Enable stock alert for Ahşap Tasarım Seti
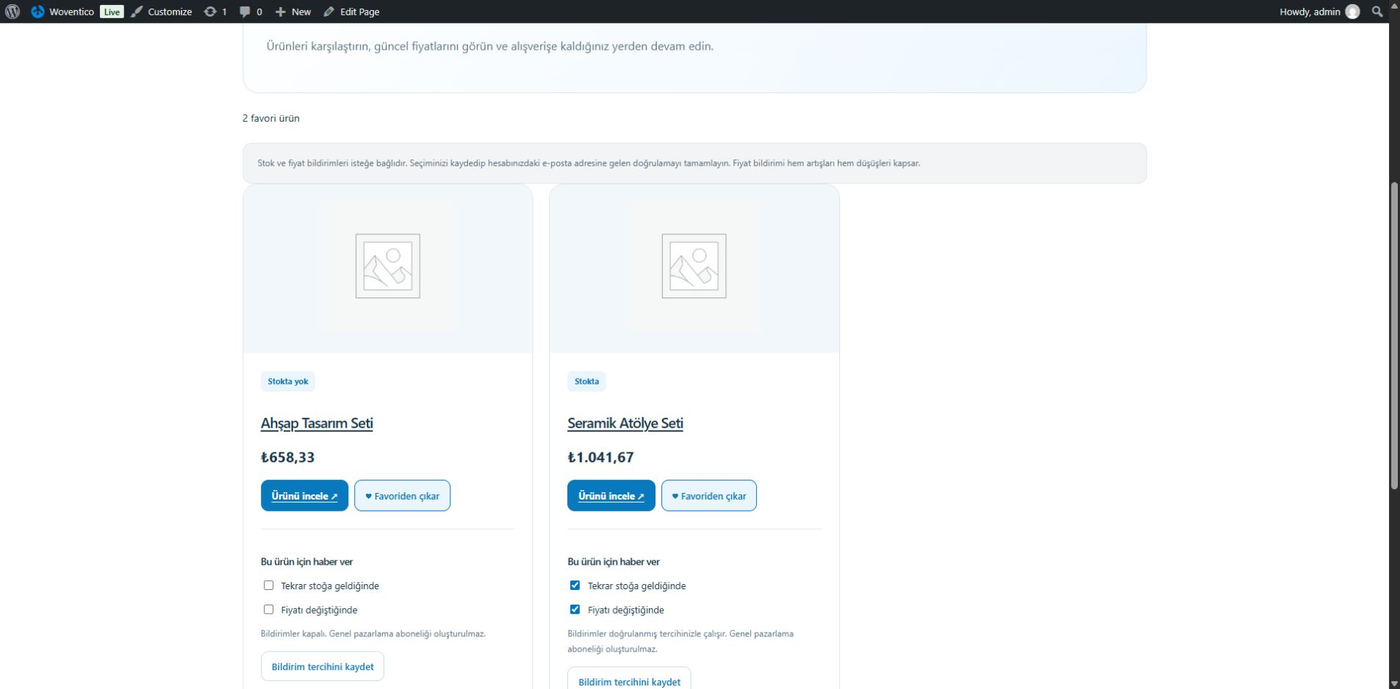1400x689 pixels. [x=268, y=586]
